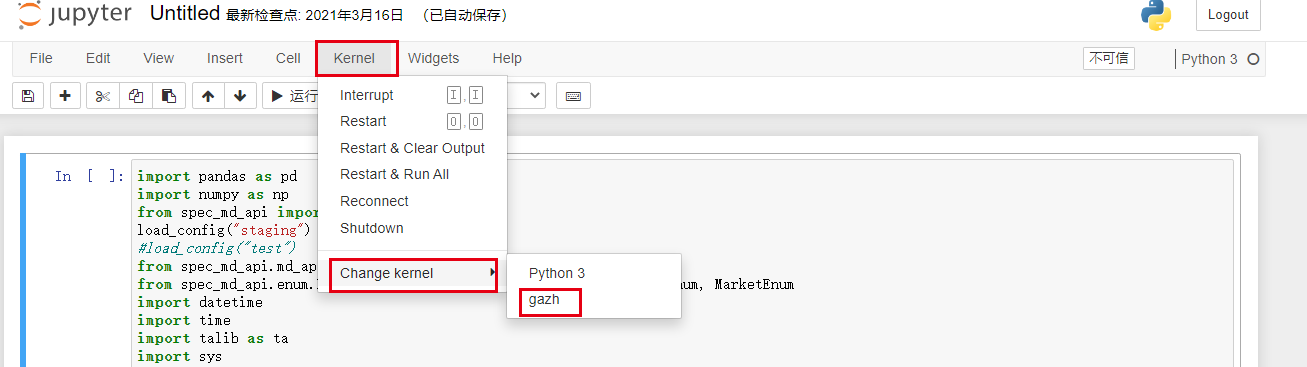
Task: Click the save notebook floppy icon
Action: 27,96
